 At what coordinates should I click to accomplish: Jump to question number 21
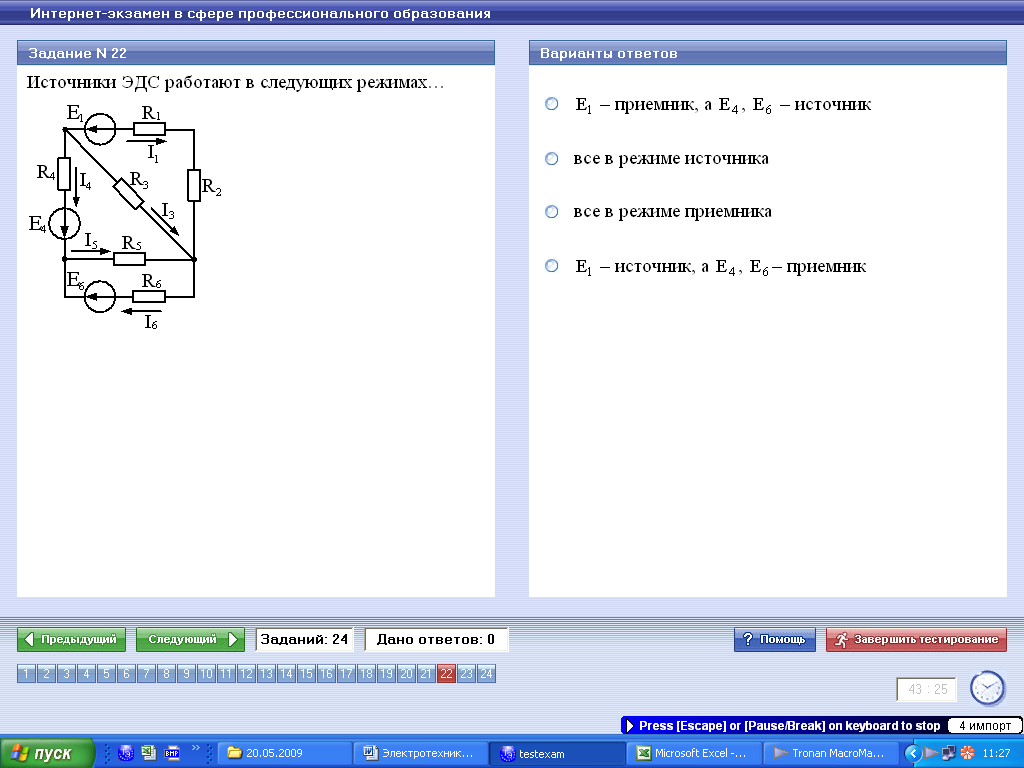tap(426, 673)
